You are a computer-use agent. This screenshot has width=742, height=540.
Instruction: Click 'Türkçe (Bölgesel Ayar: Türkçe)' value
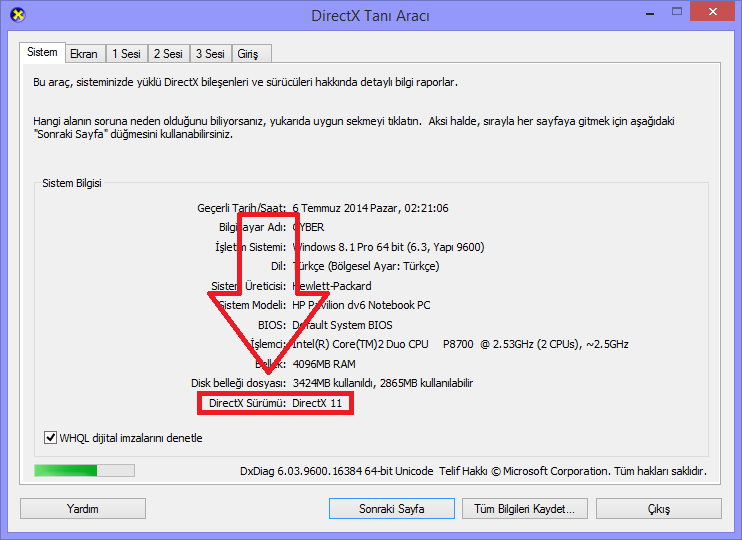pos(366,266)
